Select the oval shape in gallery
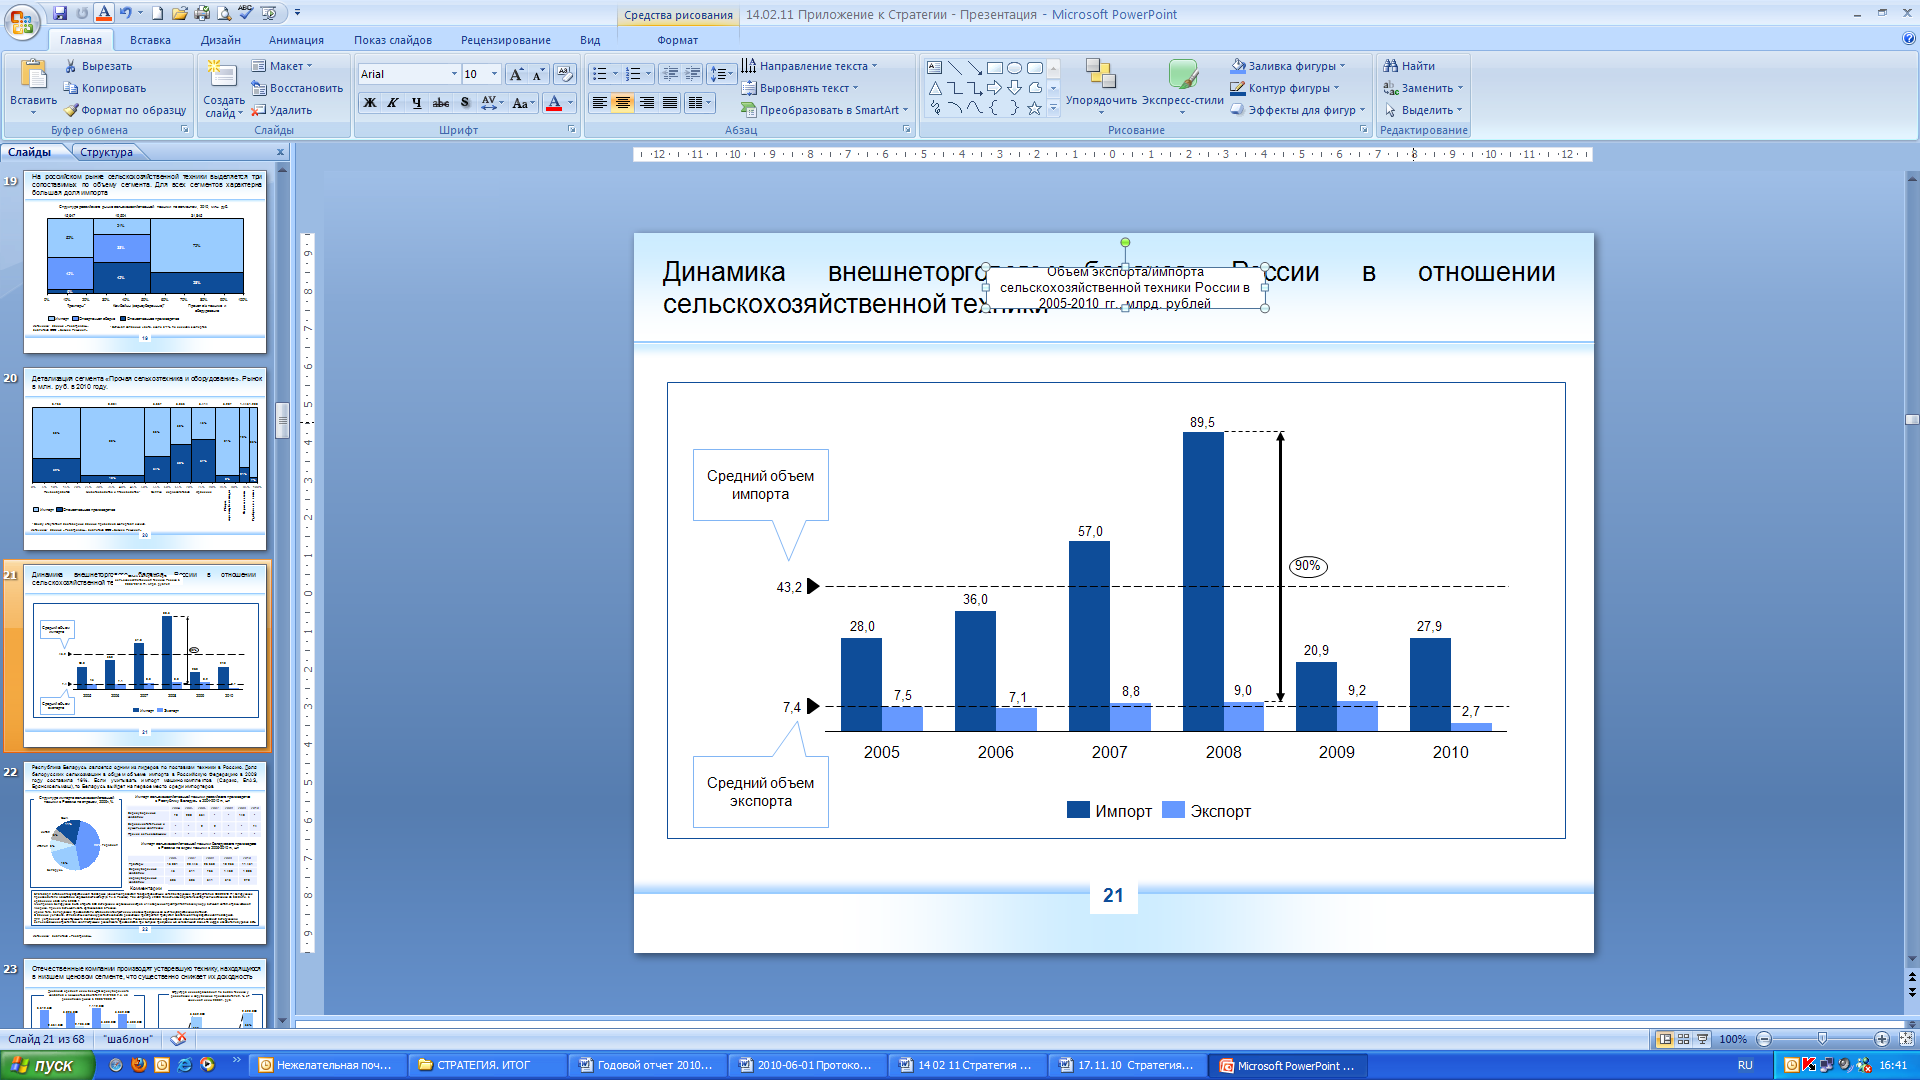Viewport: 1920px width, 1080px height. 1014,68
